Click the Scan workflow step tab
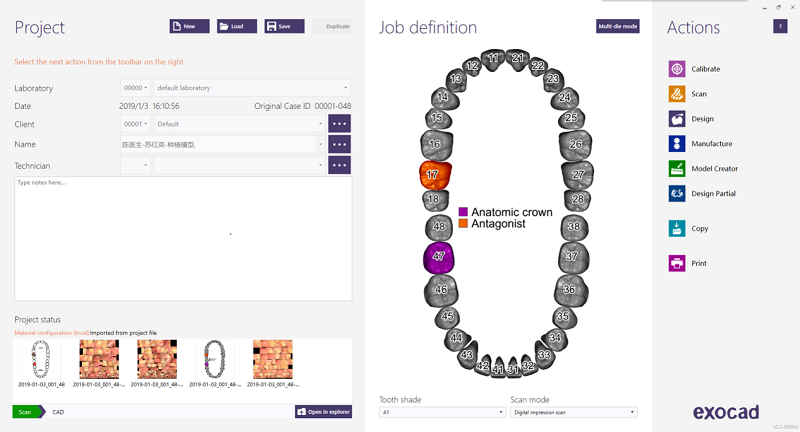The image size is (800, 432). (x=25, y=412)
